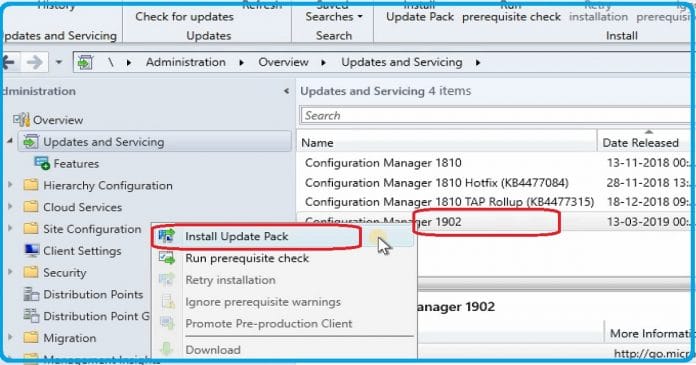Click the Search input field
The height and width of the screenshot is (365, 696).
point(496,115)
